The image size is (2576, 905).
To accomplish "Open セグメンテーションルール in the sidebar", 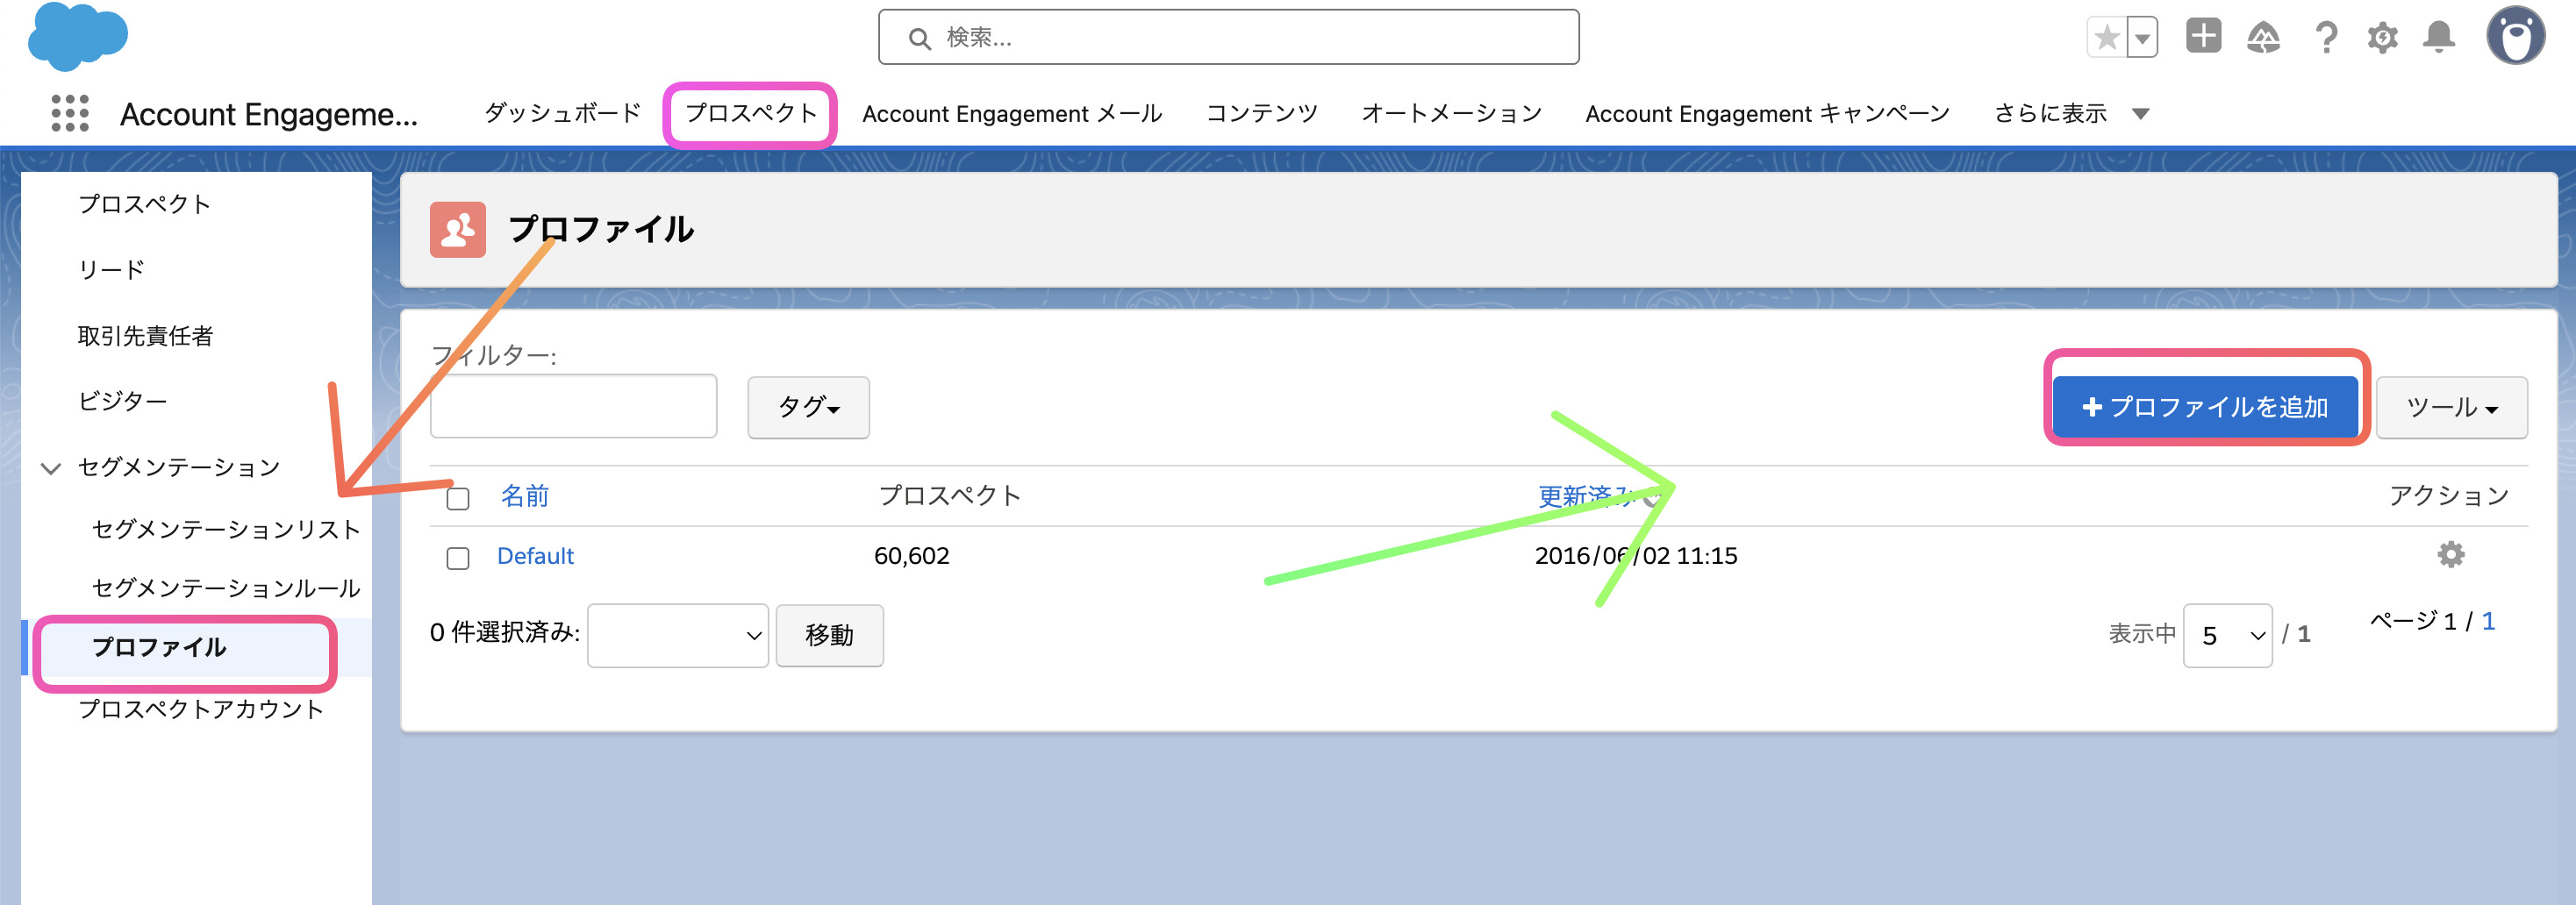I will point(226,588).
